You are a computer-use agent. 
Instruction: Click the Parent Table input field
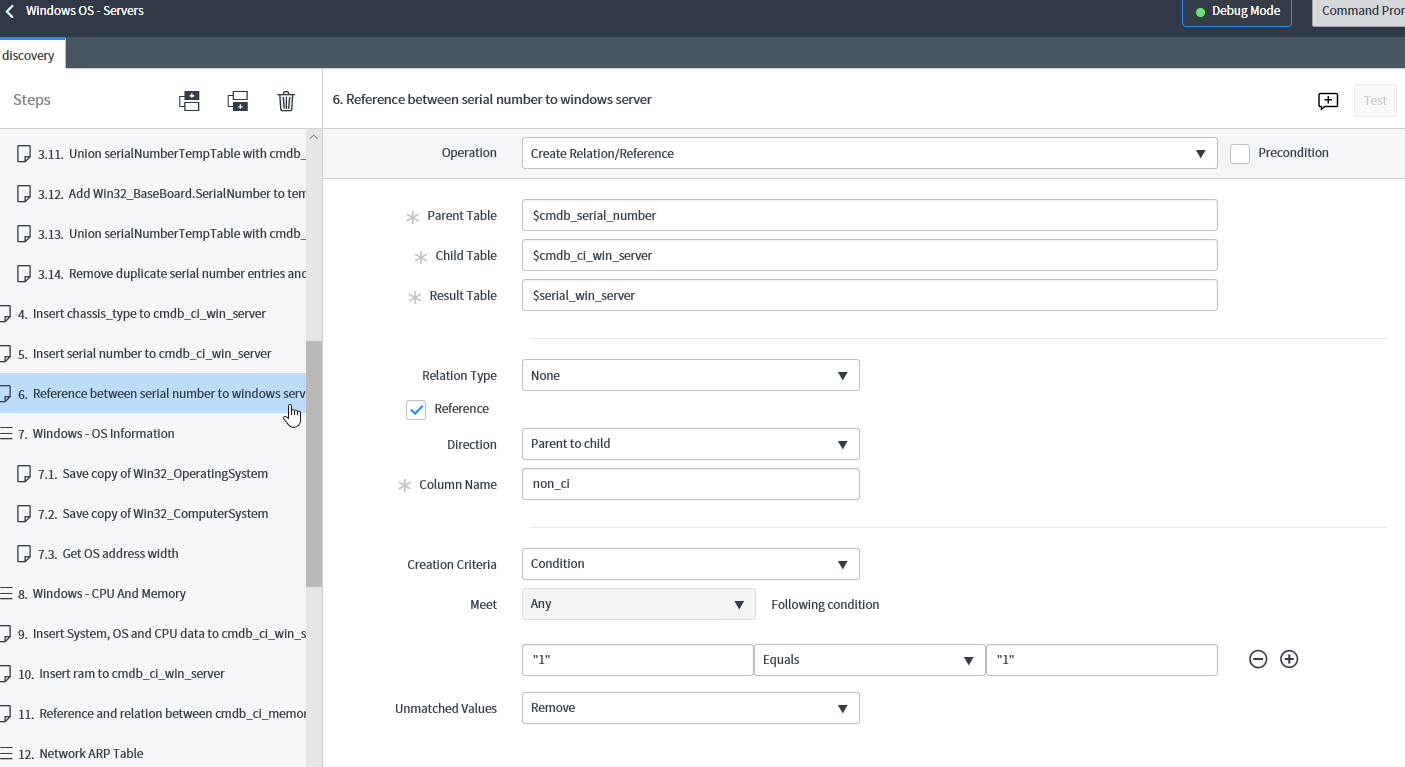pyautogui.click(x=869, y=215)
